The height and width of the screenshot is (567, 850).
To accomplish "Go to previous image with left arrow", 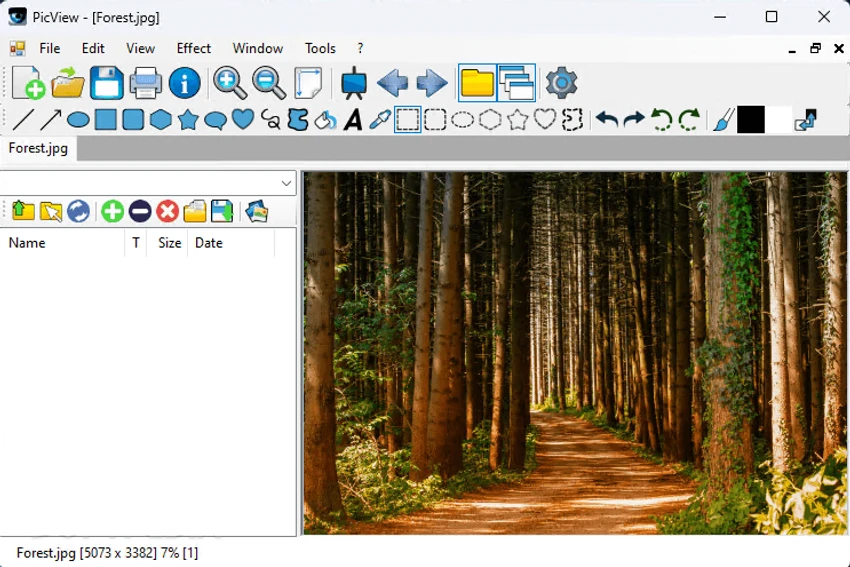I will point(392,83).
